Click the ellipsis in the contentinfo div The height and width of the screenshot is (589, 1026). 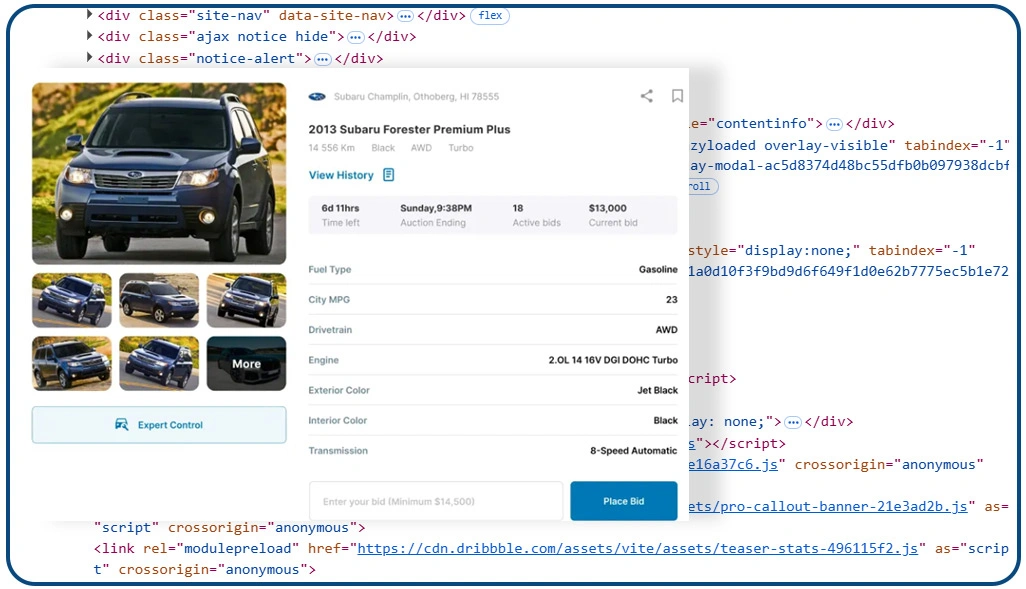[x=834, y=124]
